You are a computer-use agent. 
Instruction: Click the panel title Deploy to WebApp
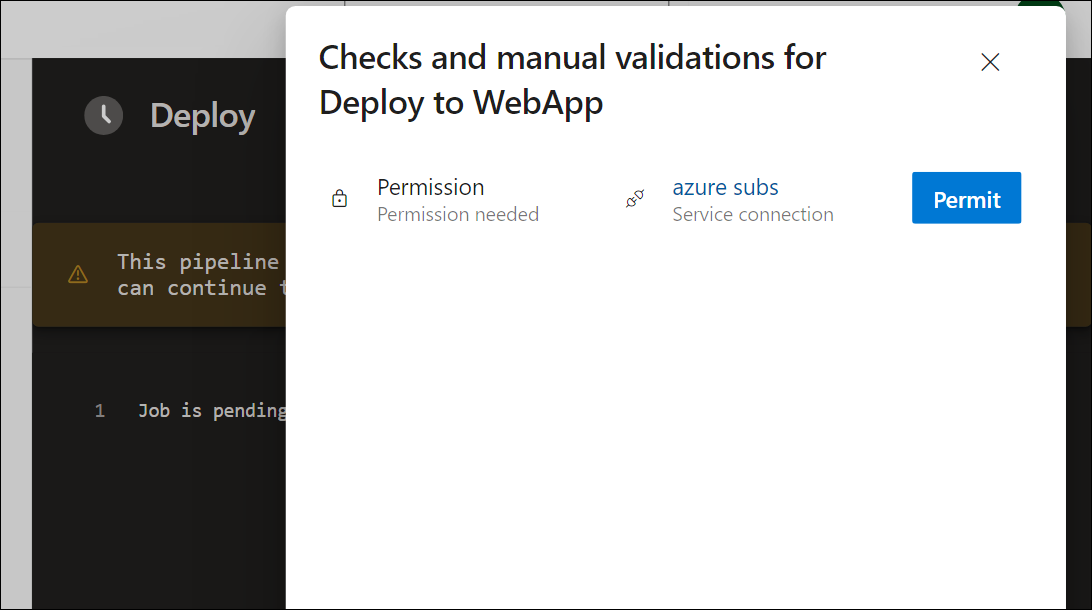point(461,103)
